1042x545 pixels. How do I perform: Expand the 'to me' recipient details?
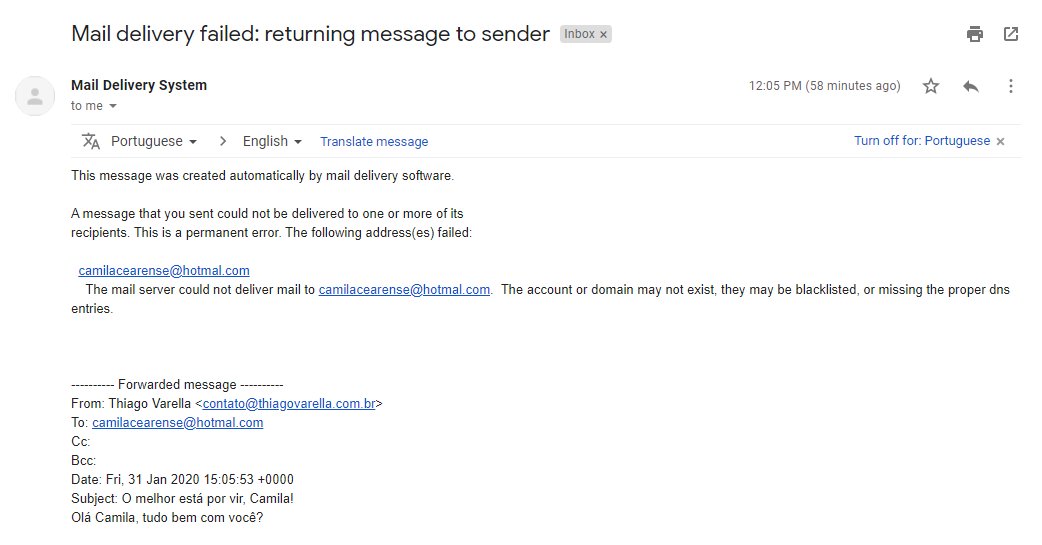pos(113,106)
